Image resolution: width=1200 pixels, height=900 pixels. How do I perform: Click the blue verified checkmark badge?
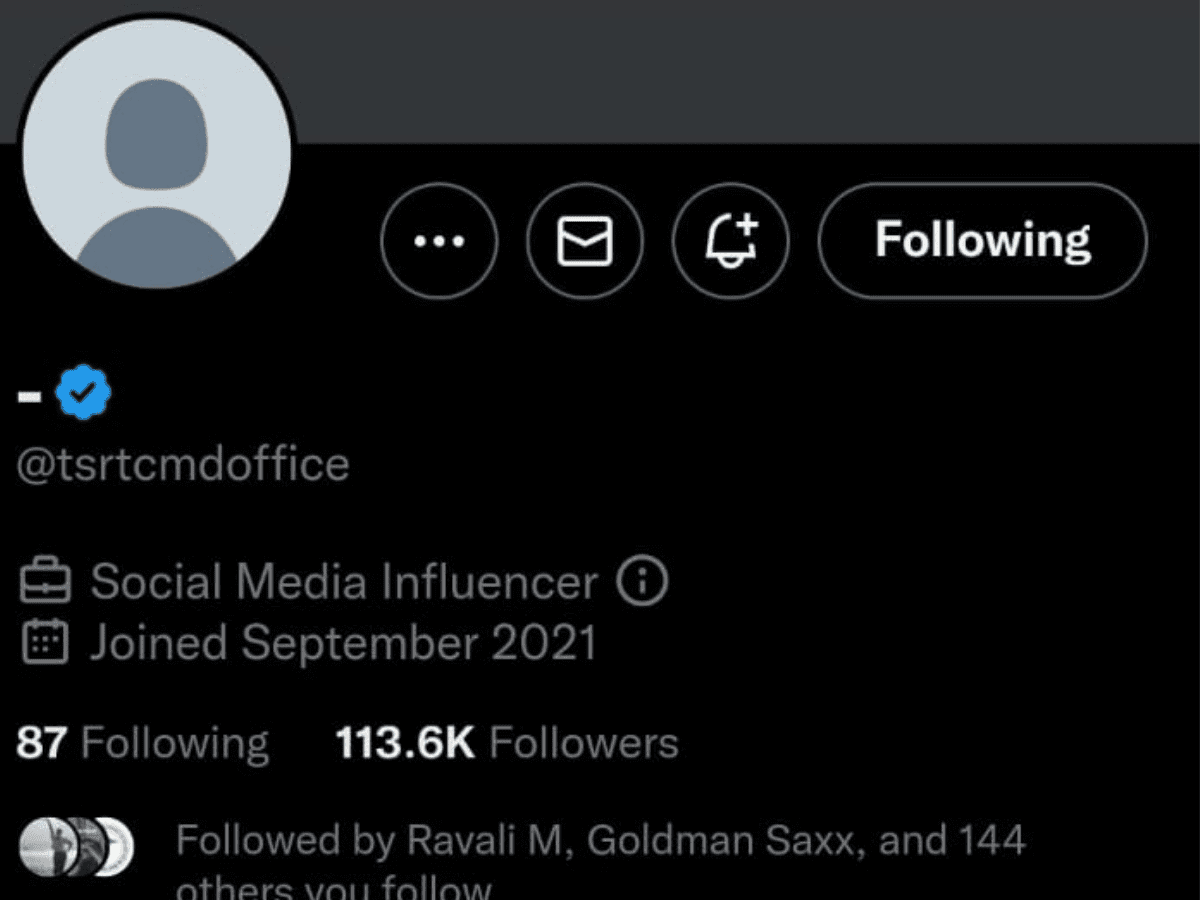pos(84,394)
